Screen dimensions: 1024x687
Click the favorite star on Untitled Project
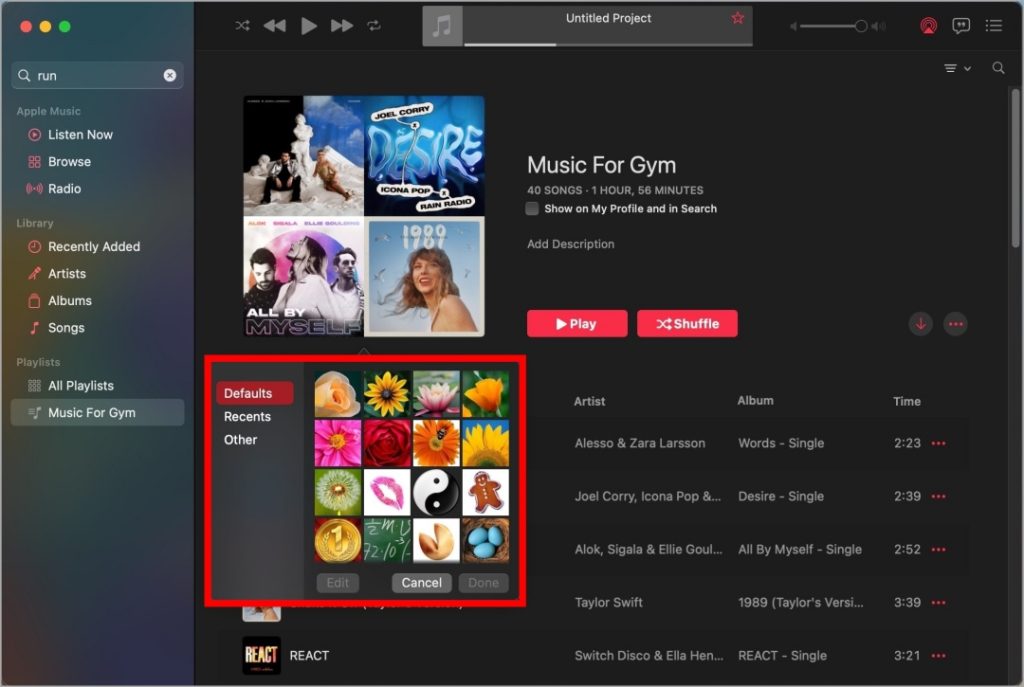[738, 18]
